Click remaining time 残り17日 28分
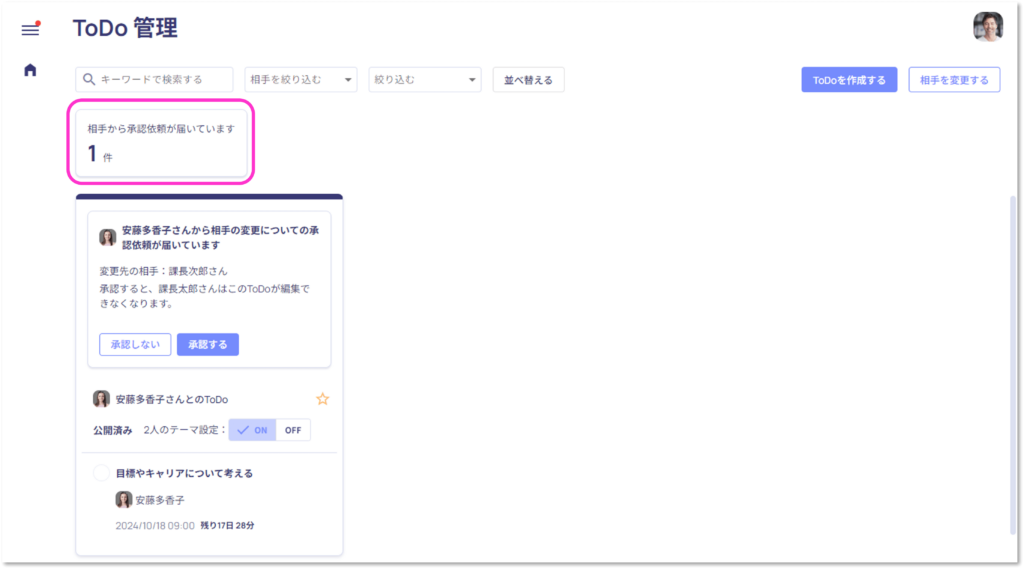1024x569 pixels. pos(227,525)
